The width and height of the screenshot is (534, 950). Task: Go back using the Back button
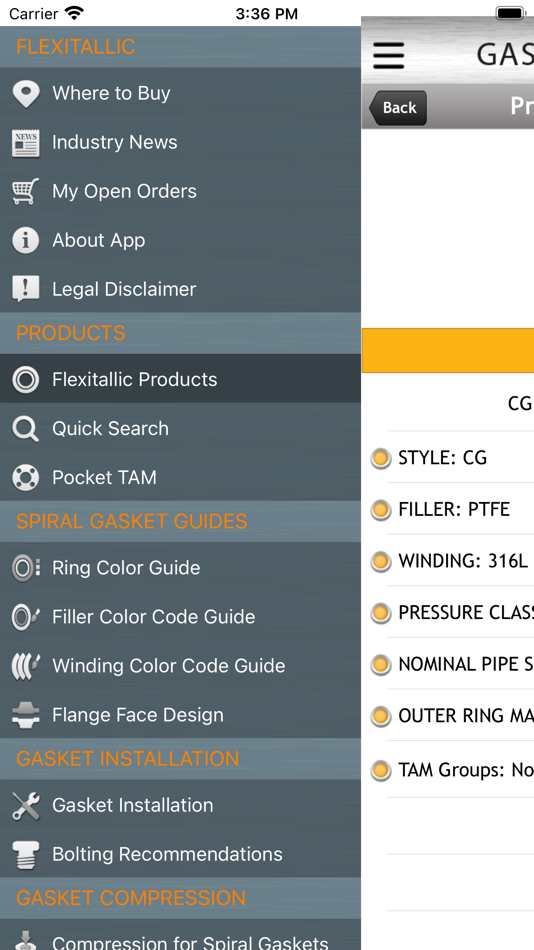398,108
